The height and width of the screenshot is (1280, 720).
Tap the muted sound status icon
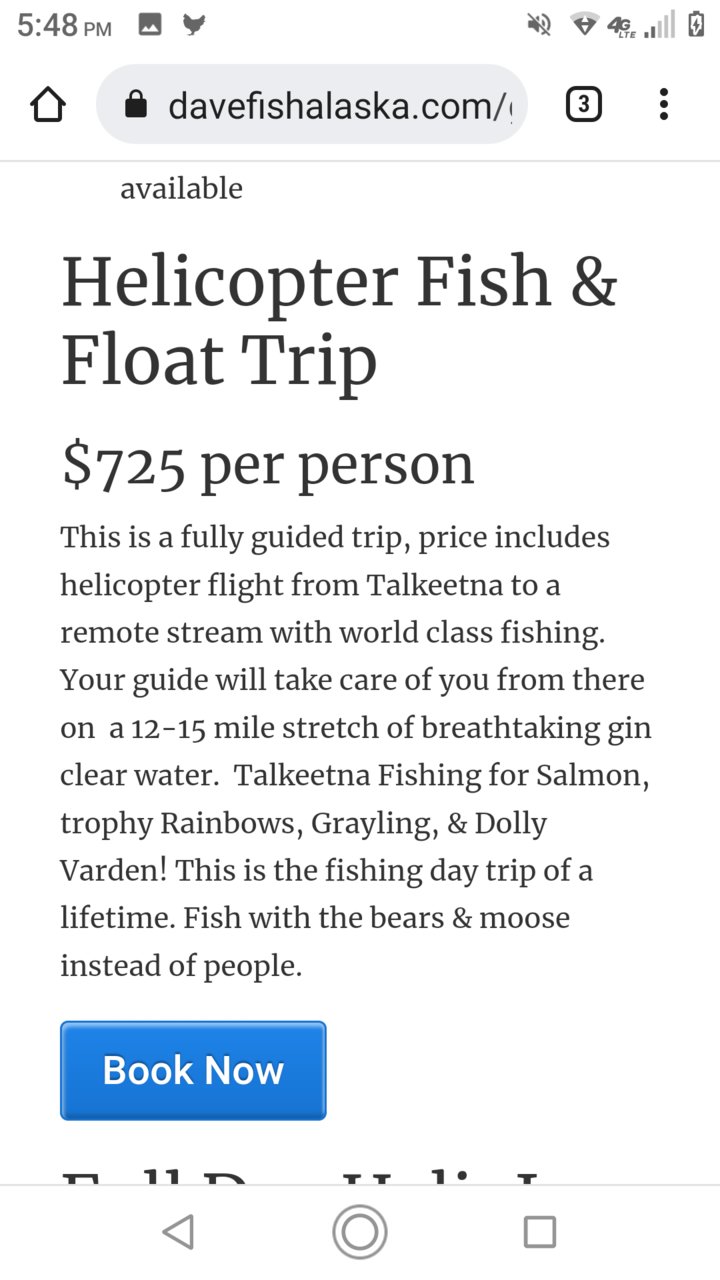pos(539,25)
